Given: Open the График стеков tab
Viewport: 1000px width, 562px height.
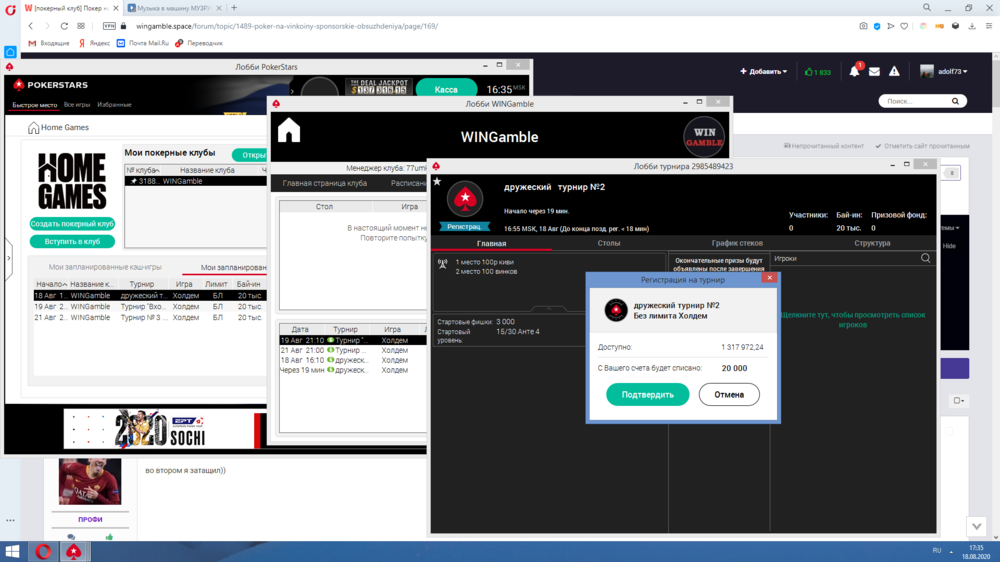Looking at the screenshot, I should [737, 243].
